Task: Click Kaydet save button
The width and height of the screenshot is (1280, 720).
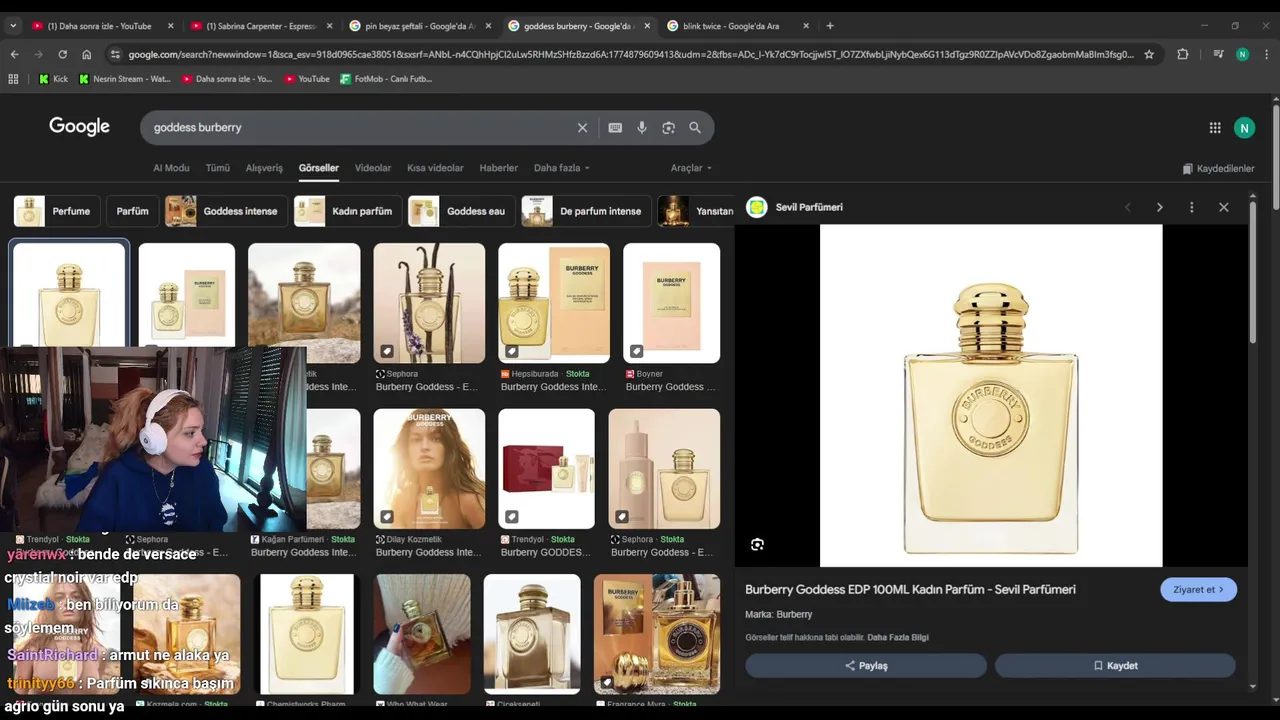Action: (x=1115, y=666)
